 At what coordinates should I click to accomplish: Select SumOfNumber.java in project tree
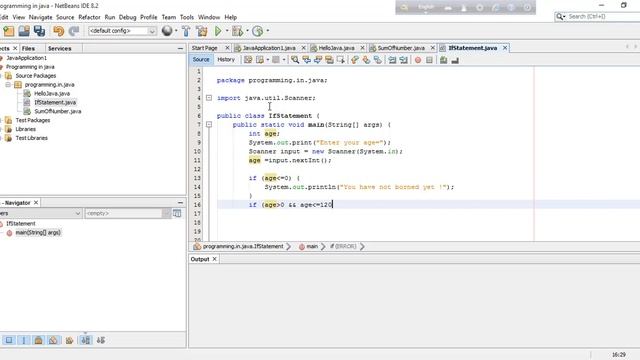tap(58, 111)
